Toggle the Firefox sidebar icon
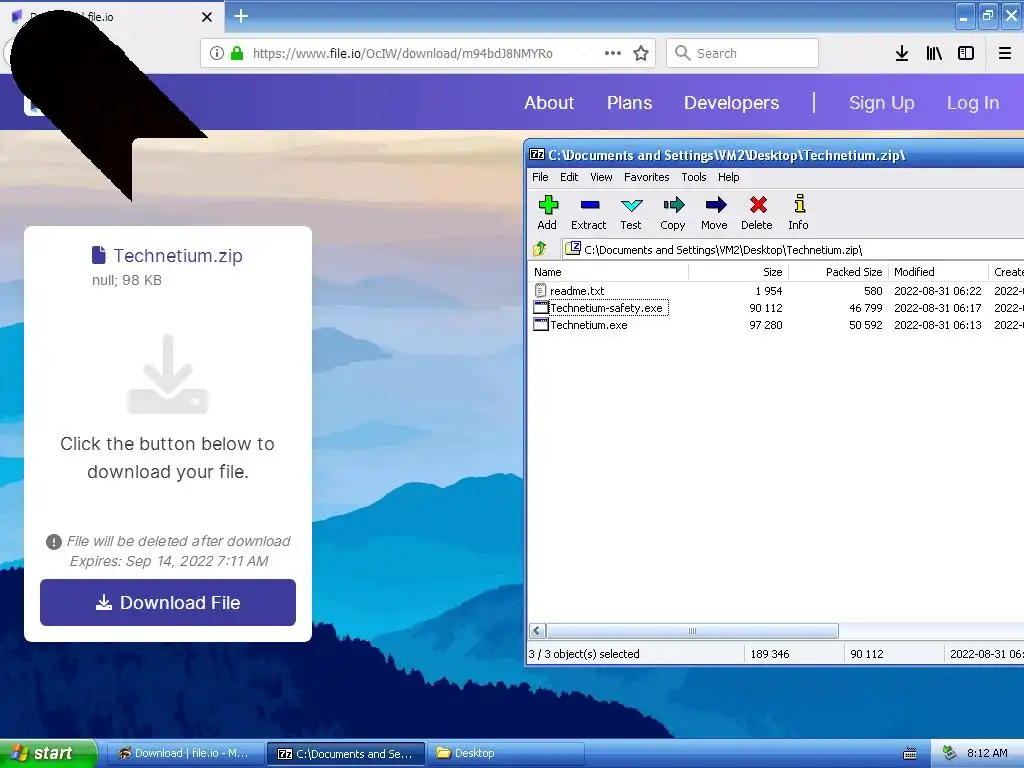The image size is (1024, 768). pos(966,54)
